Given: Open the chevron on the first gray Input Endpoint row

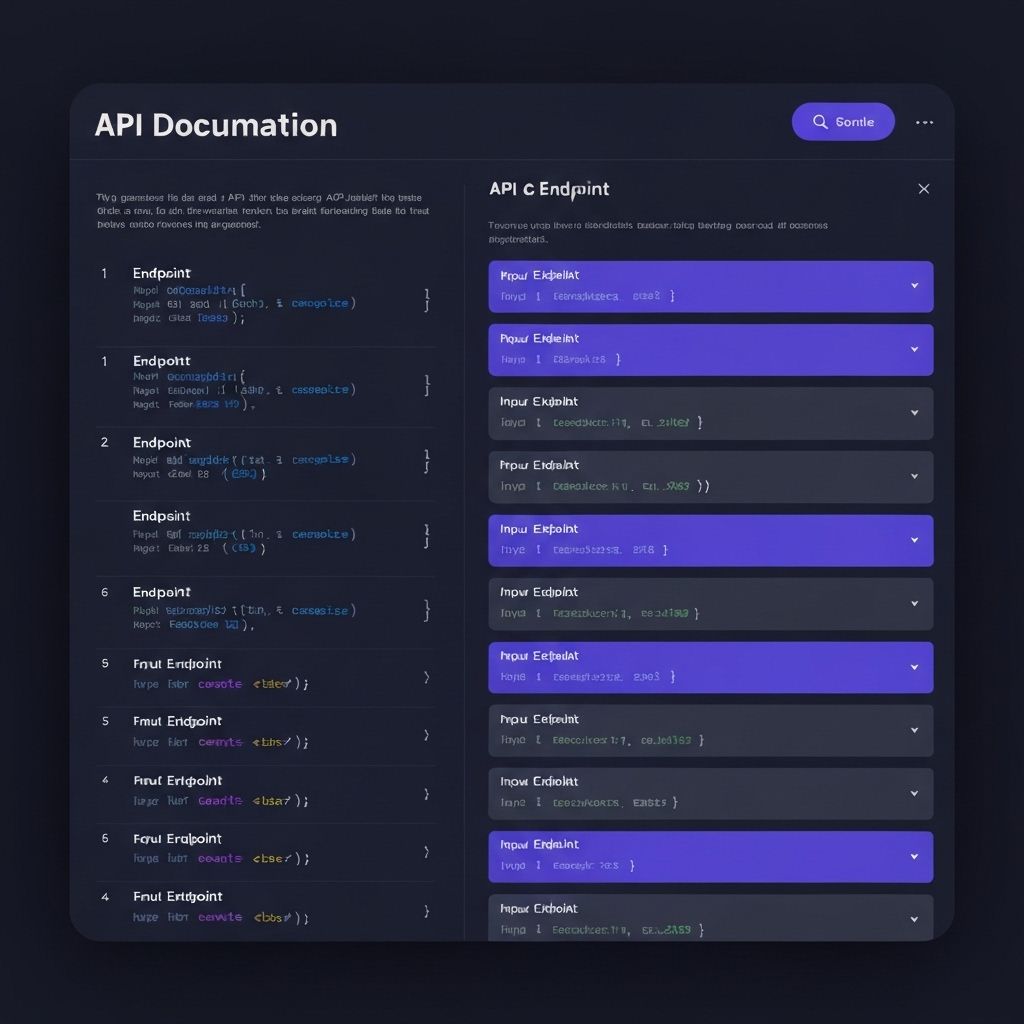Looking at the screenshot, I should 914,413.
